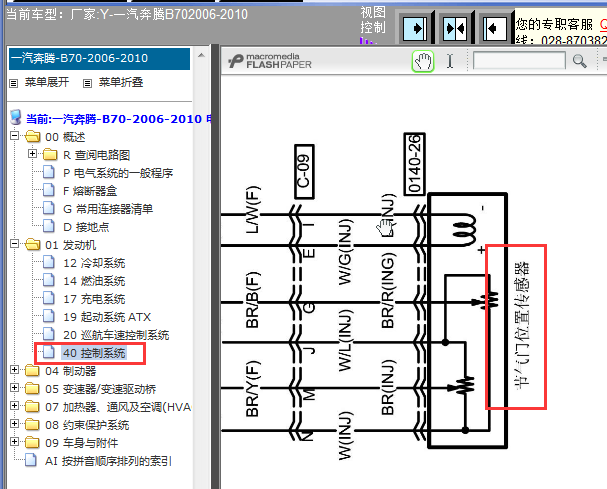Viewport: 607px width, 489px height.
Task: Select 08 约束保护系统 tree item
Action: [87, 425]
